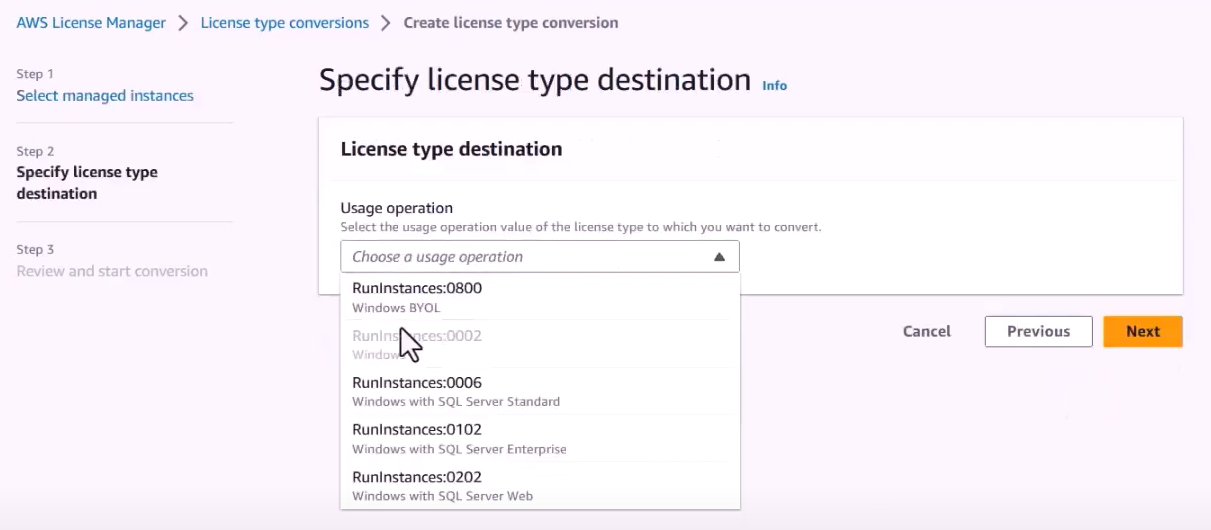Select the disabled RunInstances:0002 option
The height and width of the screenshot is (530, 1211).
[540, 344]
